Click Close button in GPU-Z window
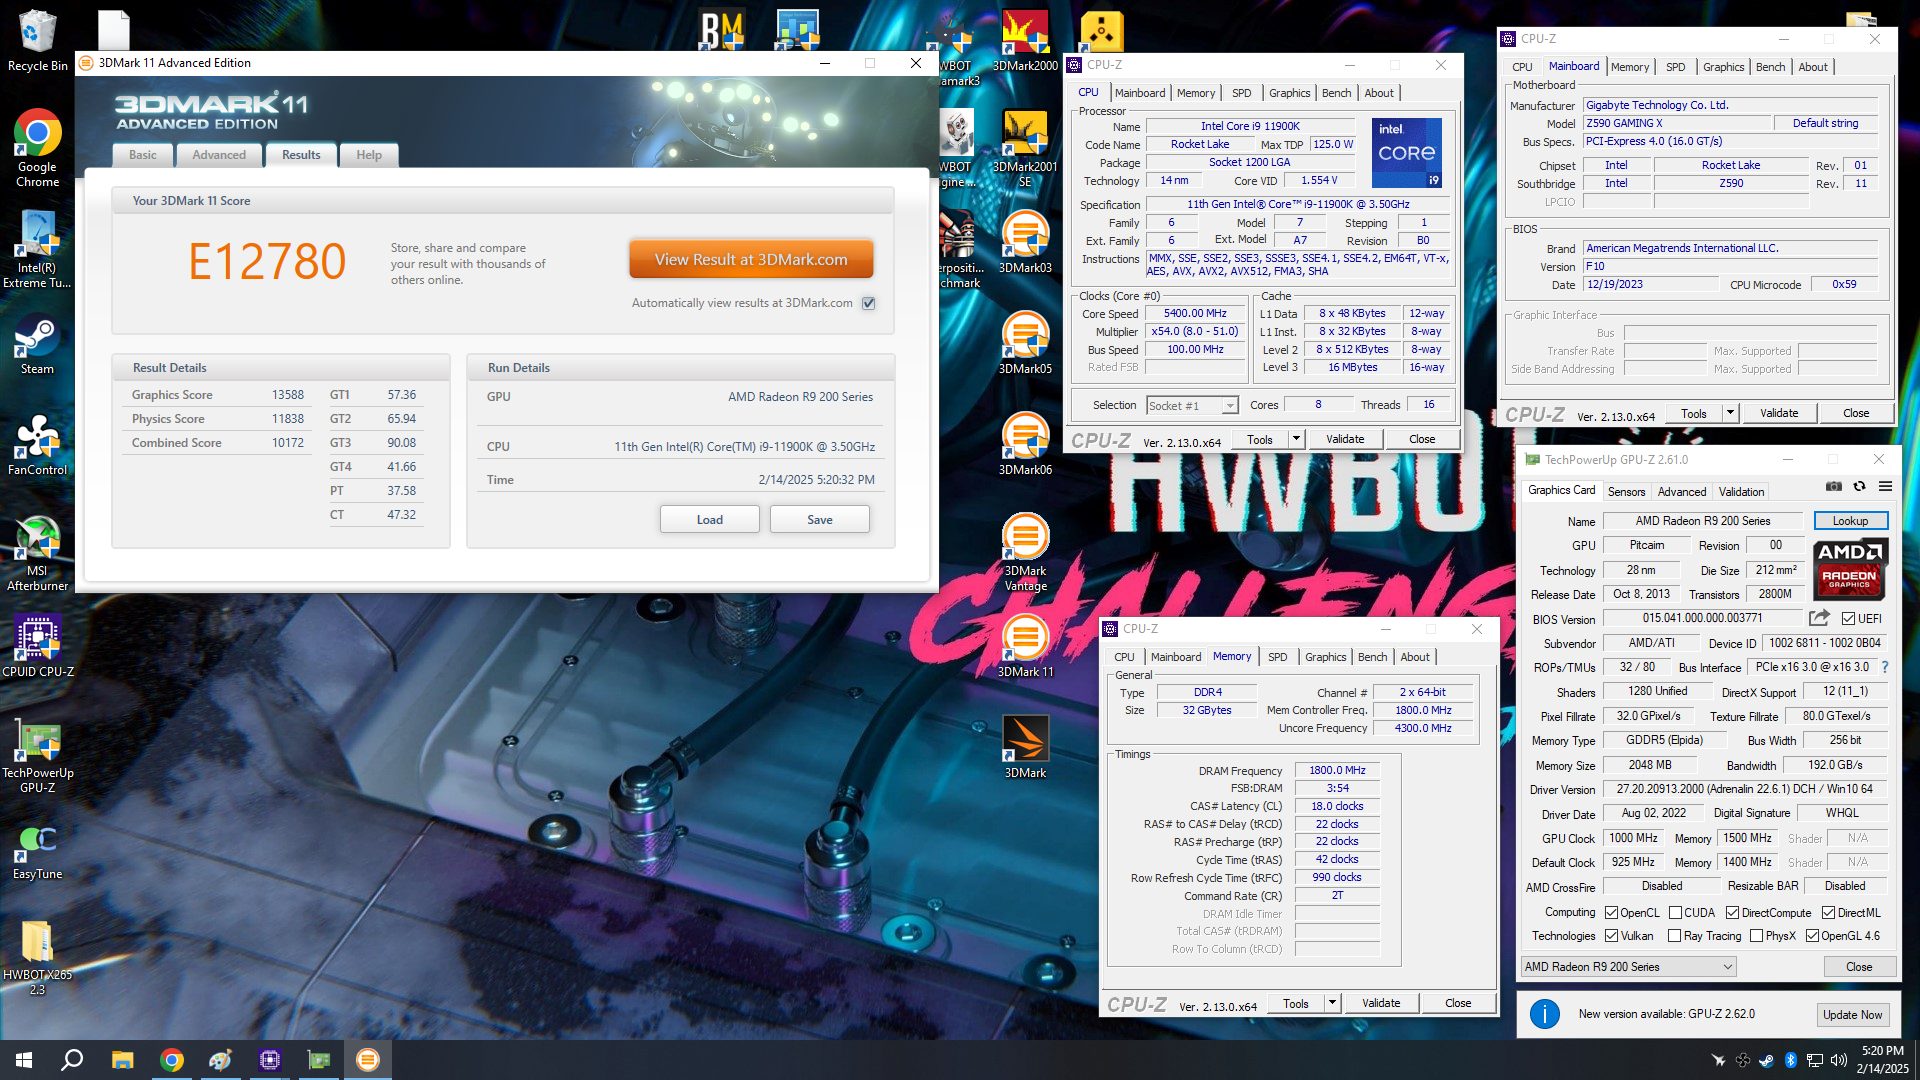The image size is (1920, 1080). (1859, 967)
